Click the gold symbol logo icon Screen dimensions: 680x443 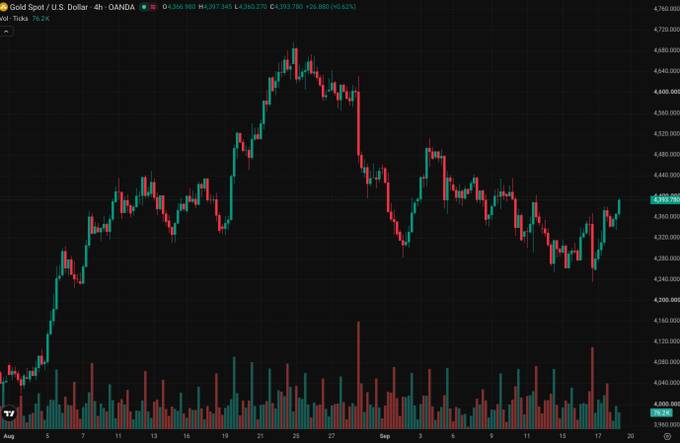pos(3,7)
